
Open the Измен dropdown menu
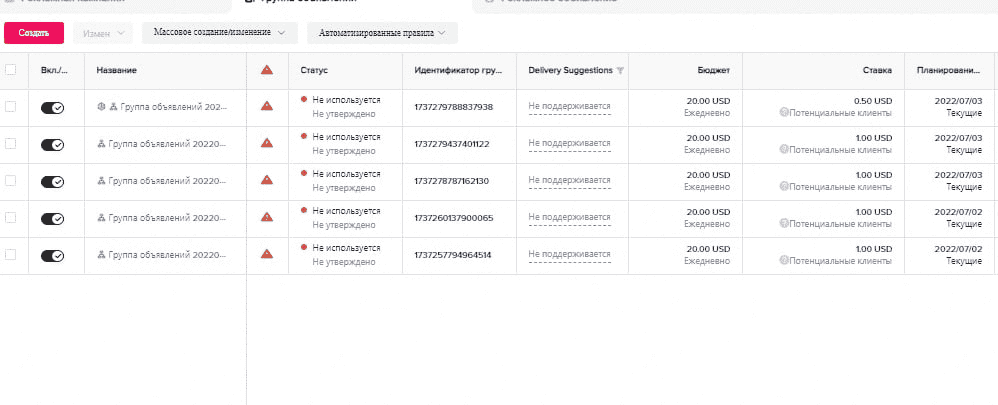tap(103, 33)
